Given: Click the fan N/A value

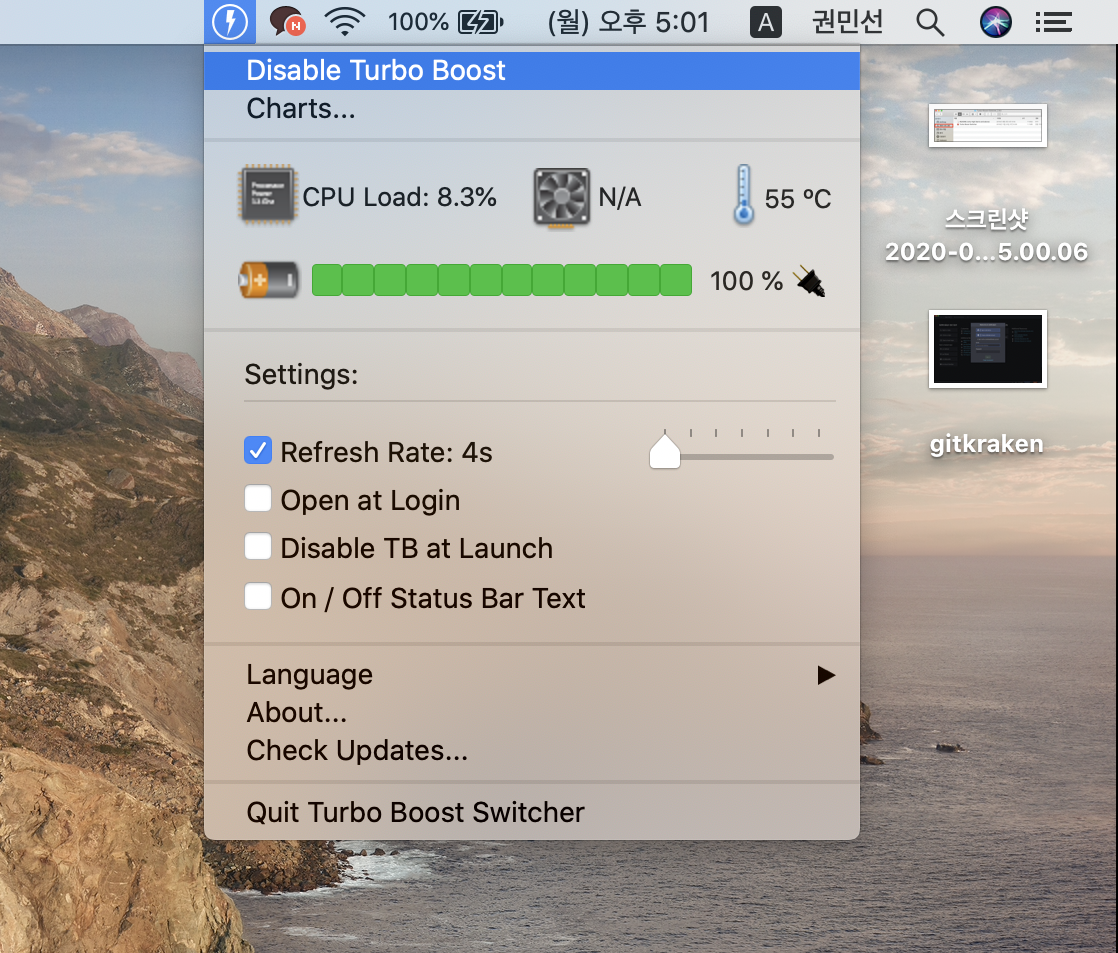Looking at the screenshot, I should 620,197.
